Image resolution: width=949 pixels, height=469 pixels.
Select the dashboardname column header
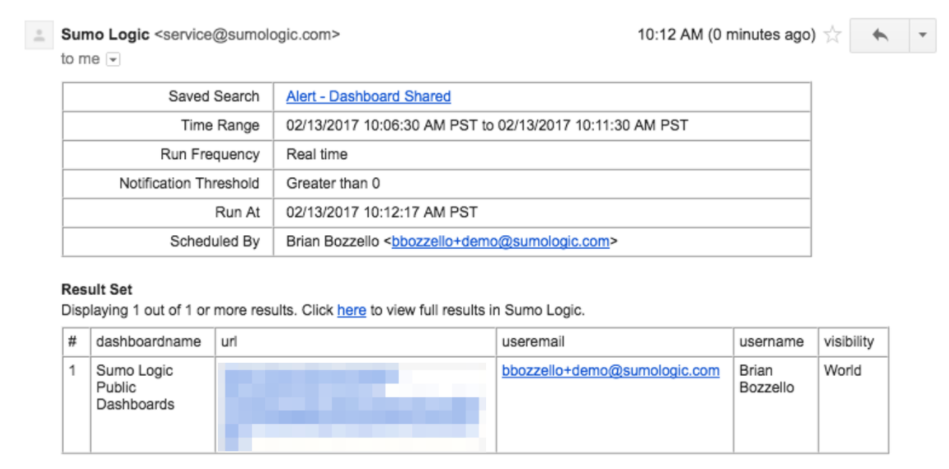pyautogui.click(x=148, y=342)
